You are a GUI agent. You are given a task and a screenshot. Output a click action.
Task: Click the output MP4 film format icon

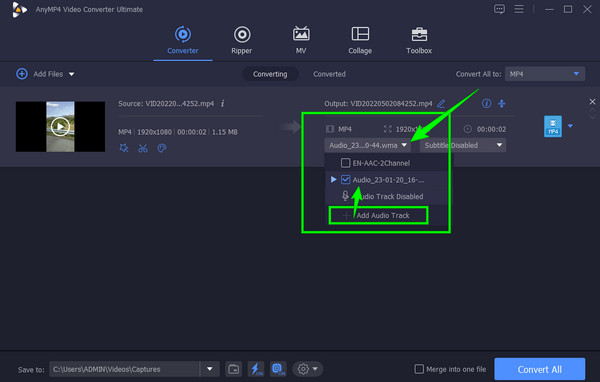tap(330, 129)
